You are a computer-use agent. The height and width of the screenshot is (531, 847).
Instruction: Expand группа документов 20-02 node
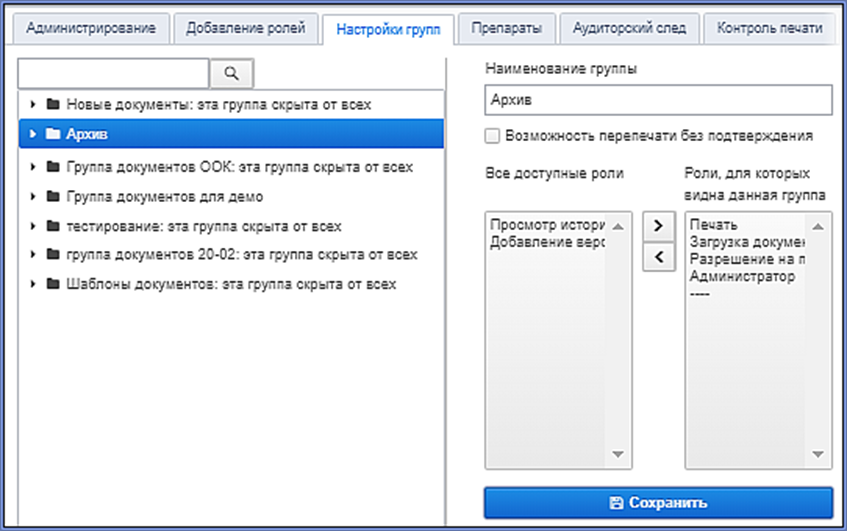point(33,254)
